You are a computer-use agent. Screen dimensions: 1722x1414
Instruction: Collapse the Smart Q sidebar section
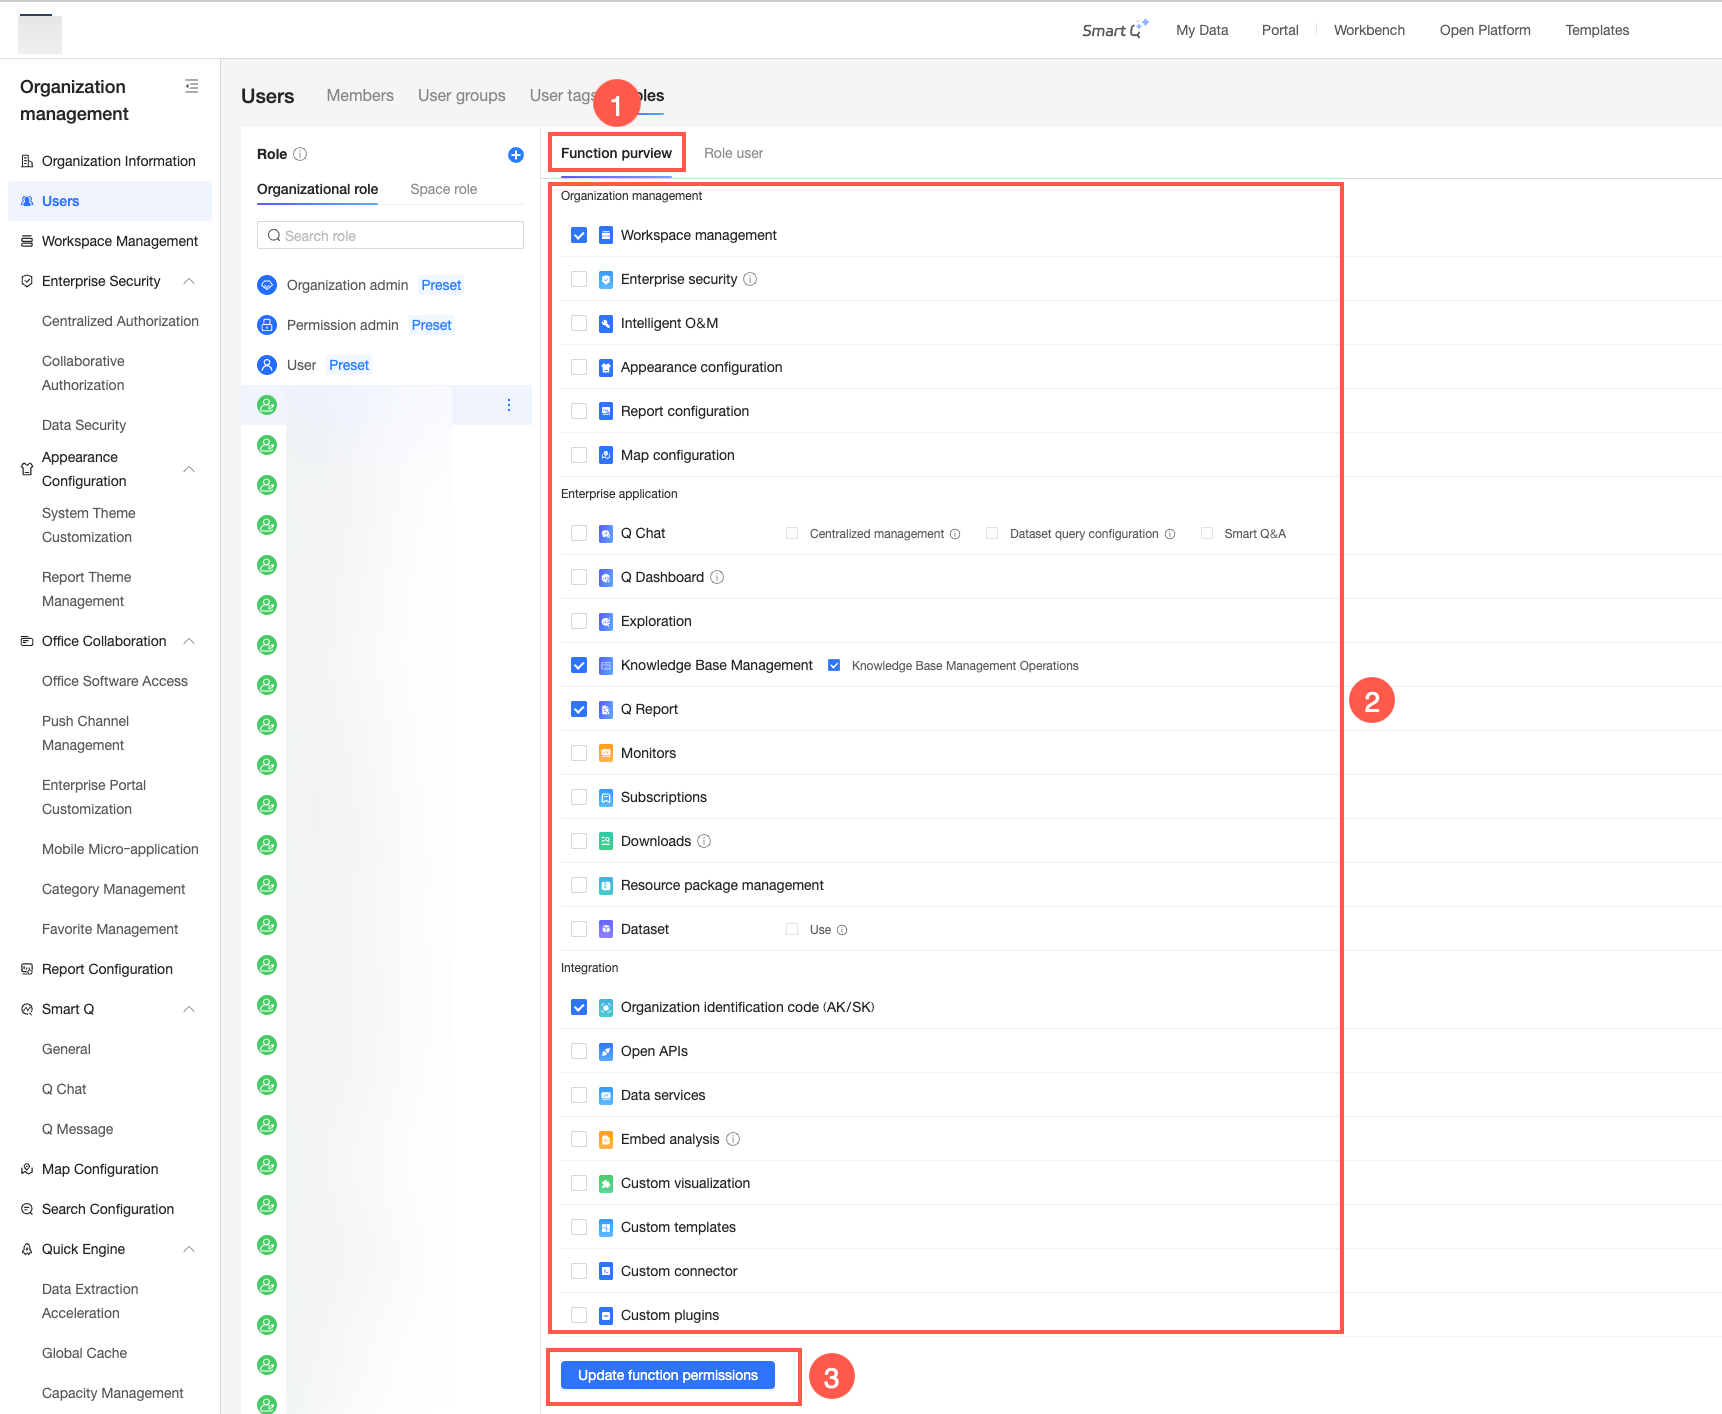(x=189, y=1009)
